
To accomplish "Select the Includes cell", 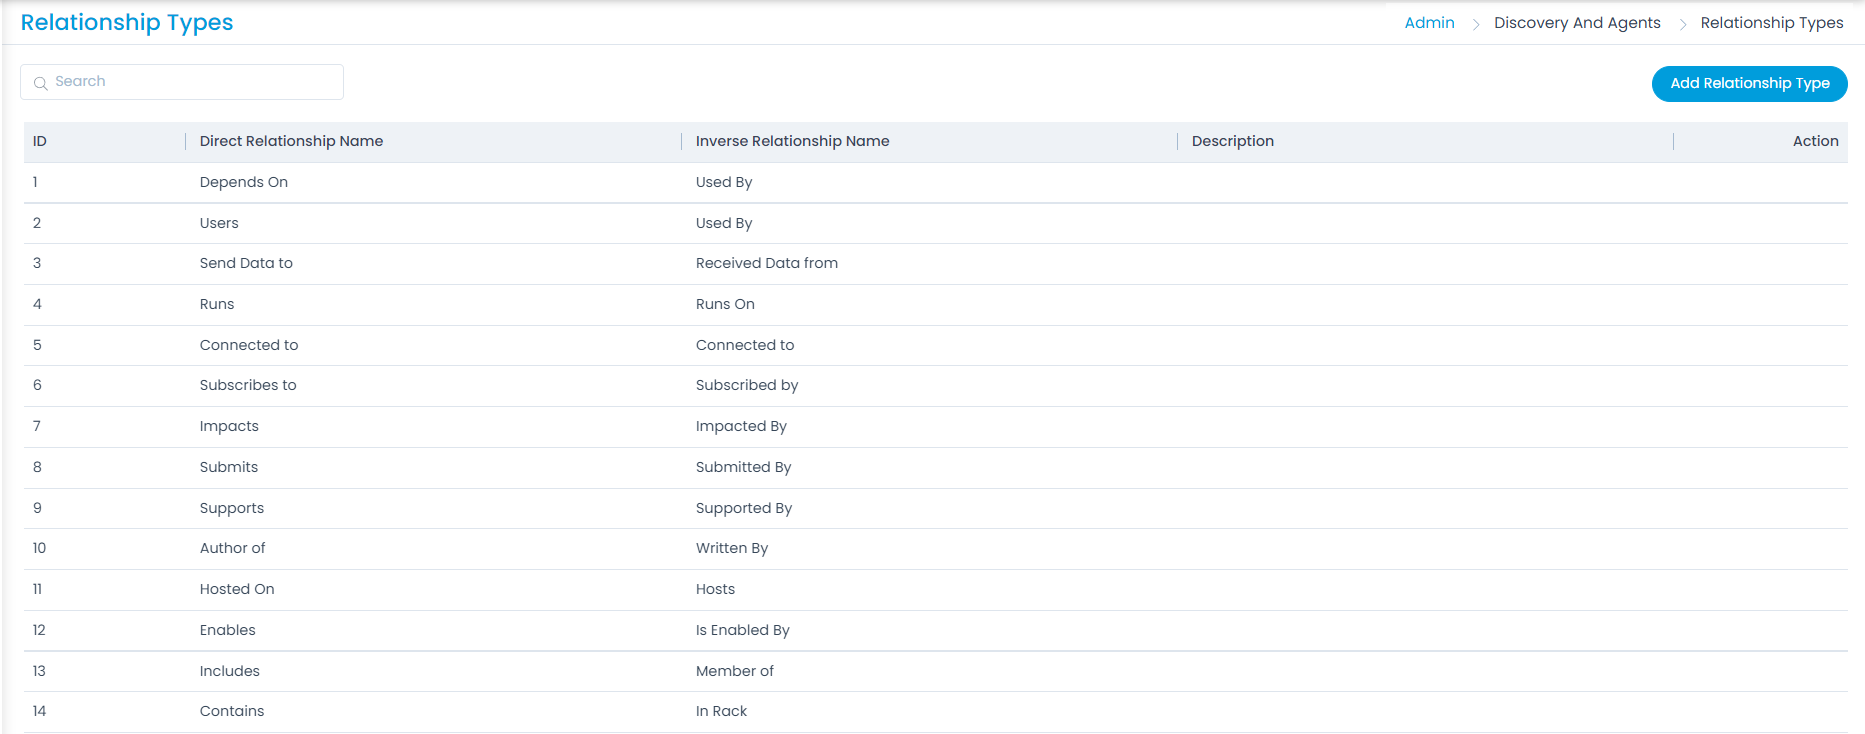I will tap(229, 671).
